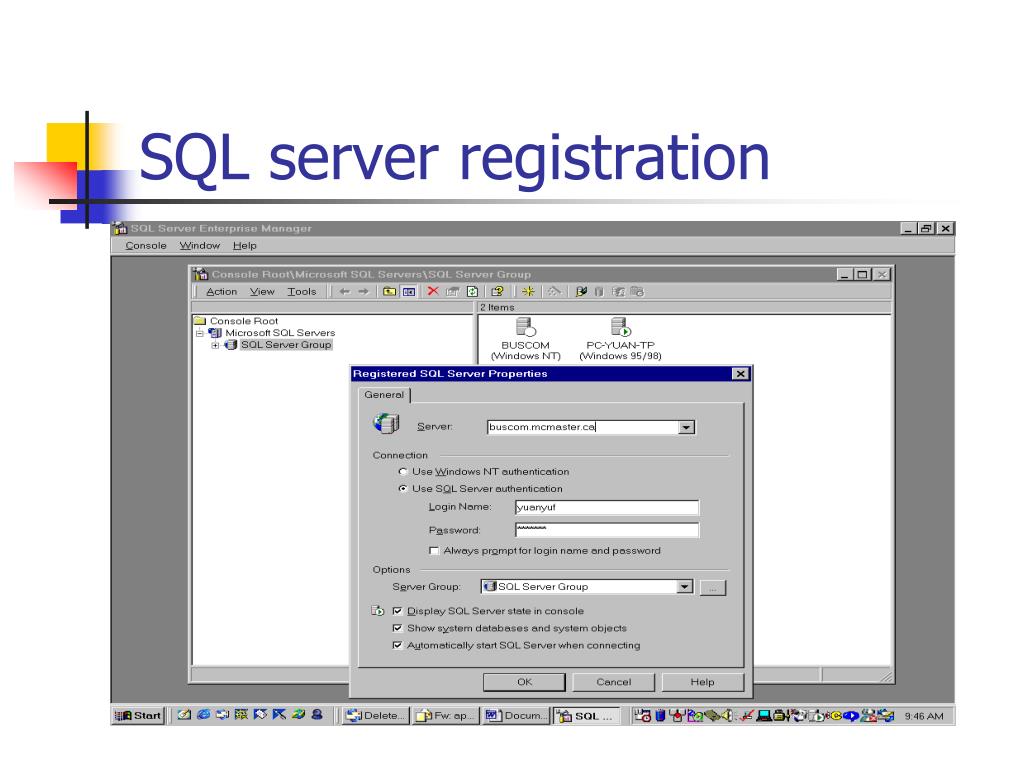Select Console Root text in the tree
This screenshot has width=1024, height=768.
click(x=244, y=321)
